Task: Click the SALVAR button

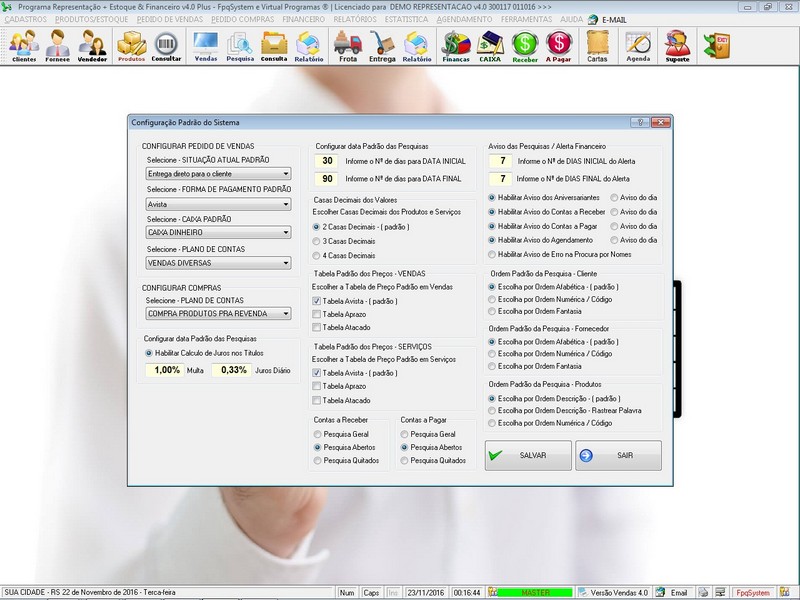Action: 528,455
